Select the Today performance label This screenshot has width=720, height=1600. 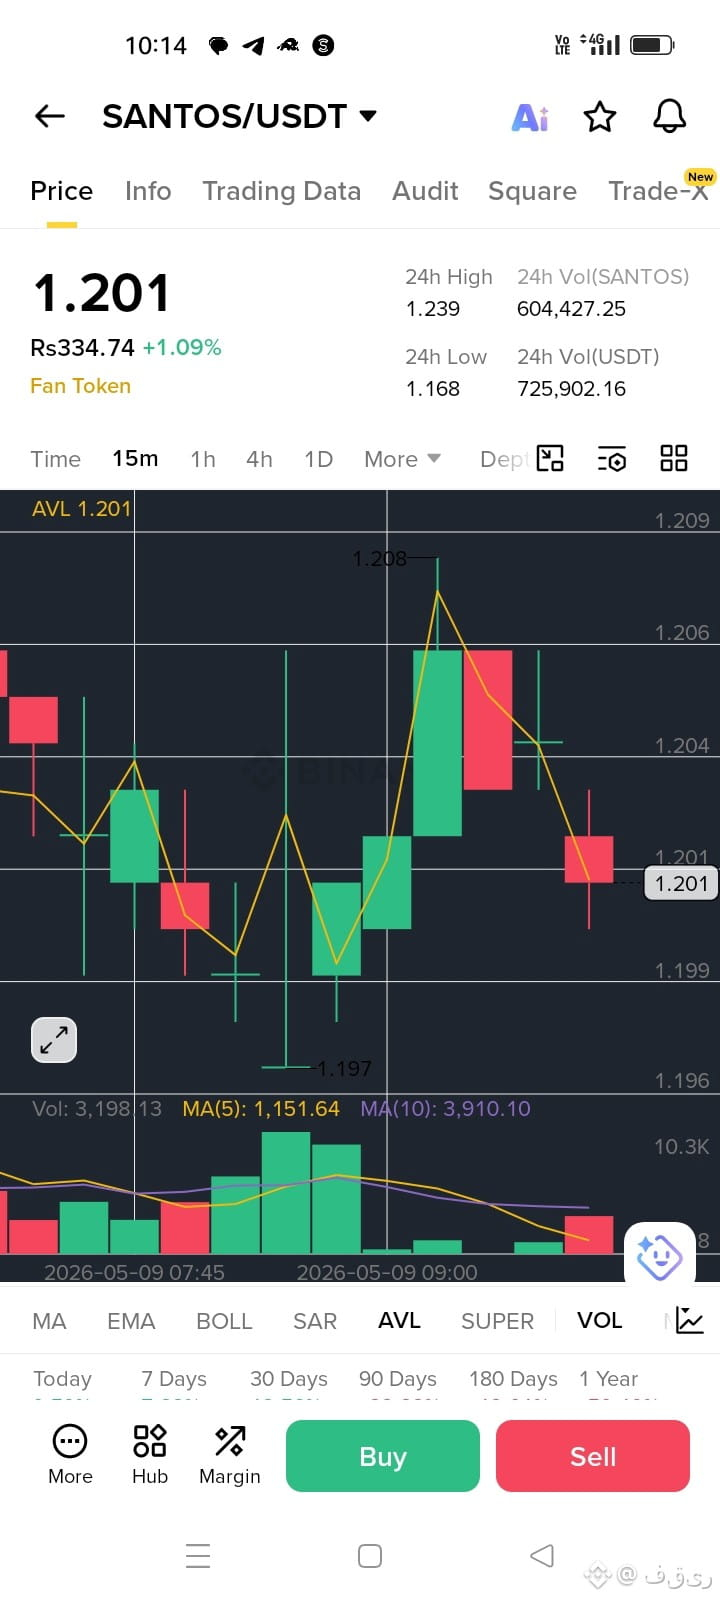point(62,1379)
